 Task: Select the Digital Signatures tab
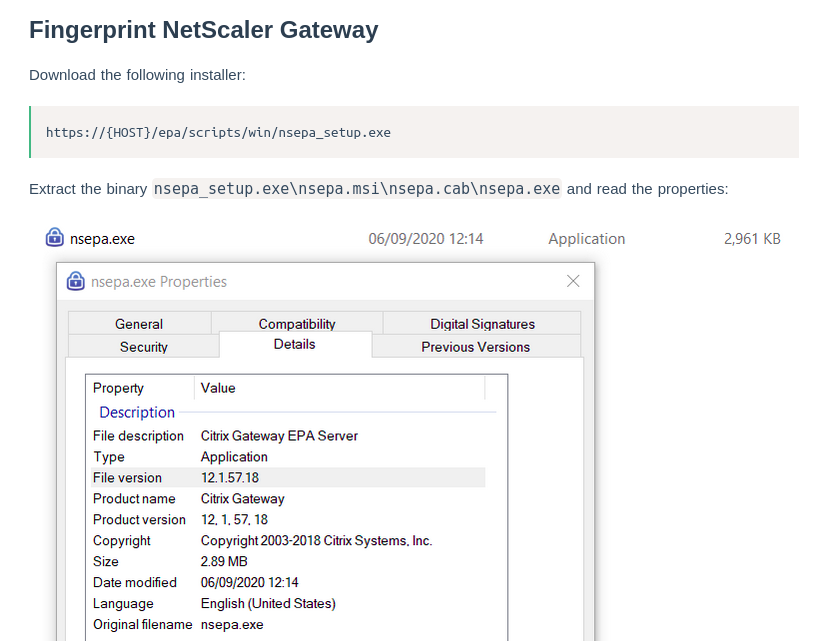(482, 324)
